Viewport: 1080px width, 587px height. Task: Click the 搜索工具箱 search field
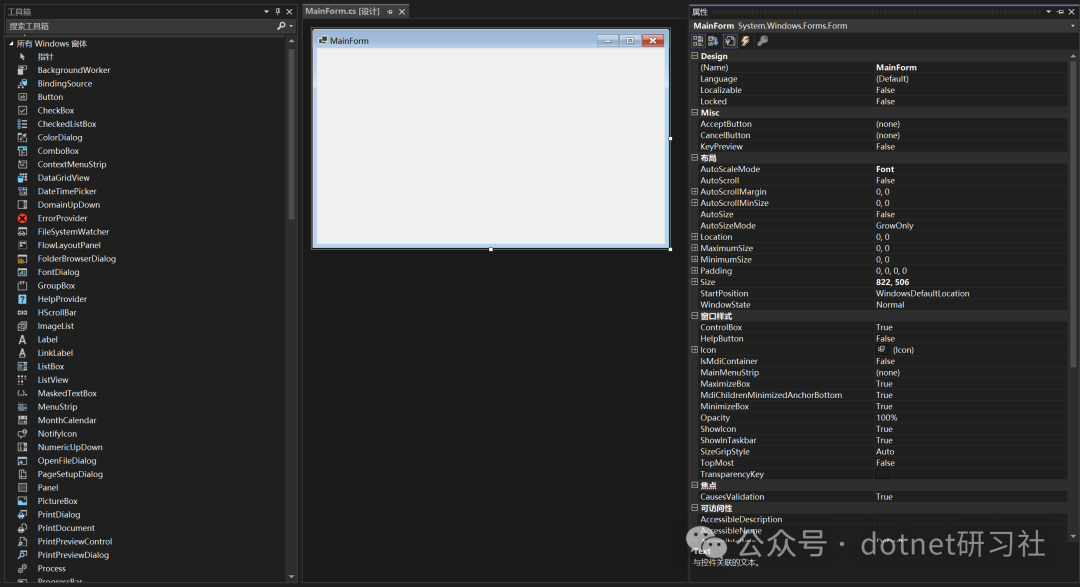pos(140,26)
